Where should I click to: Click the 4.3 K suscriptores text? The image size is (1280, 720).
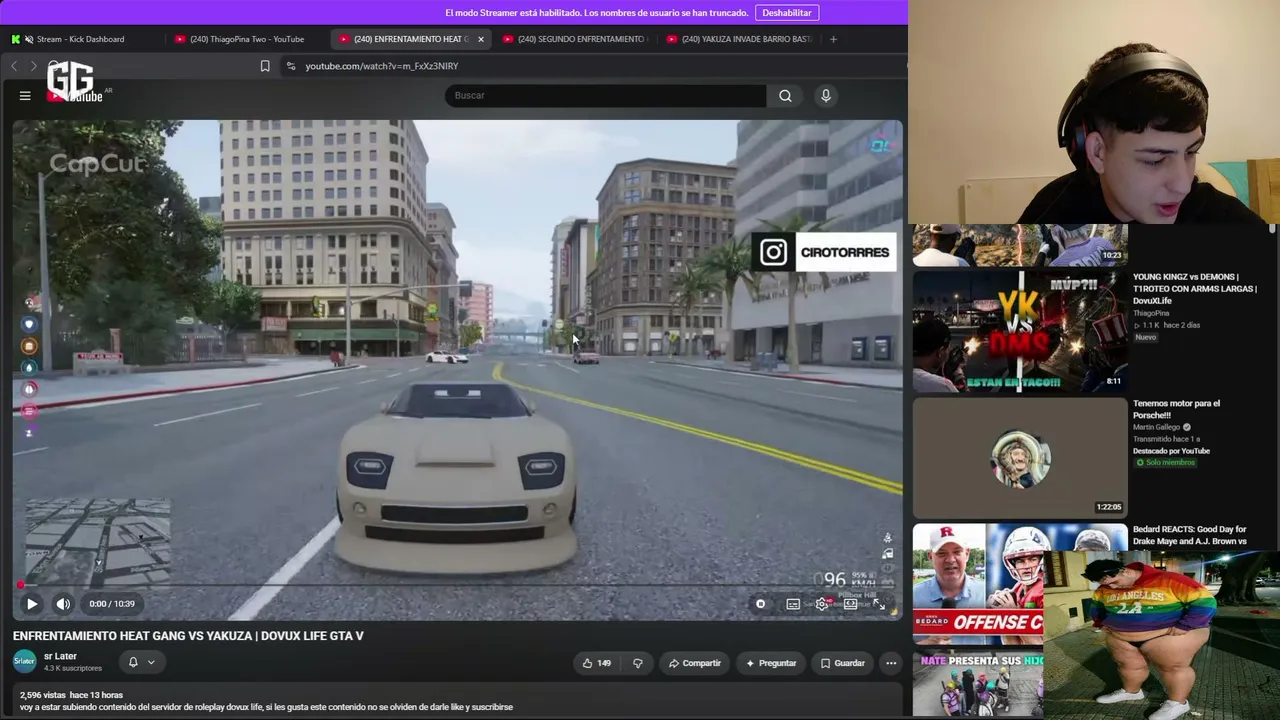[73, 668]
